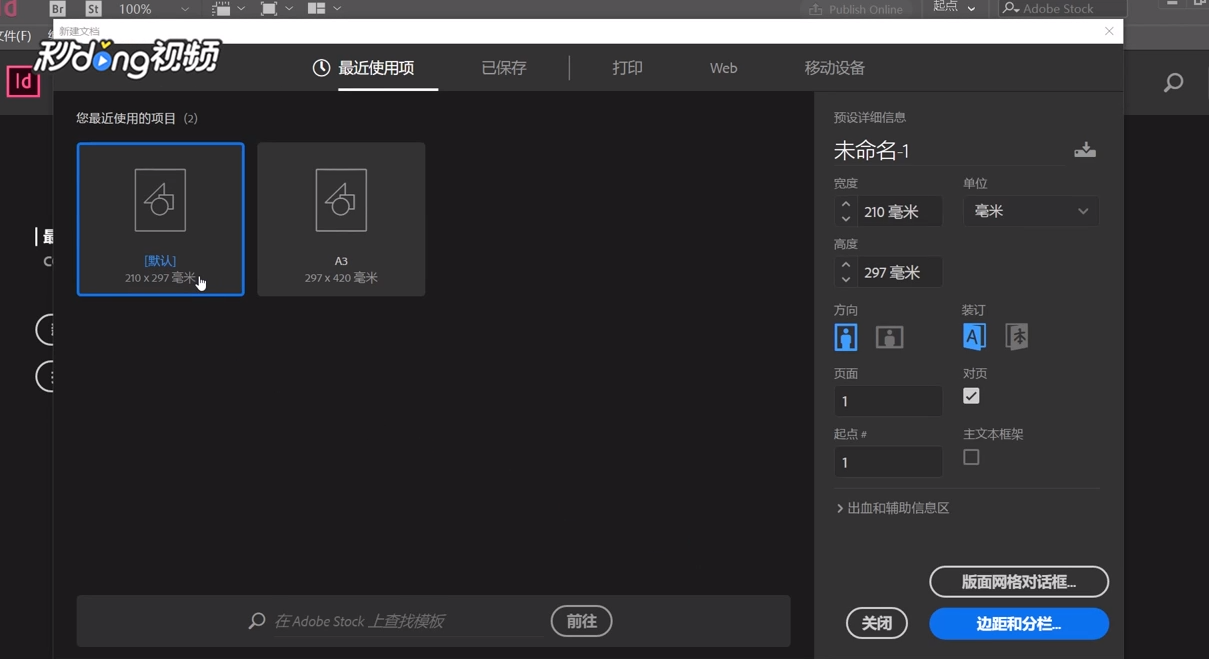Viewport: 1209px width, 659px height.
Task: Click the save document preset icon
Action: 1085,148
